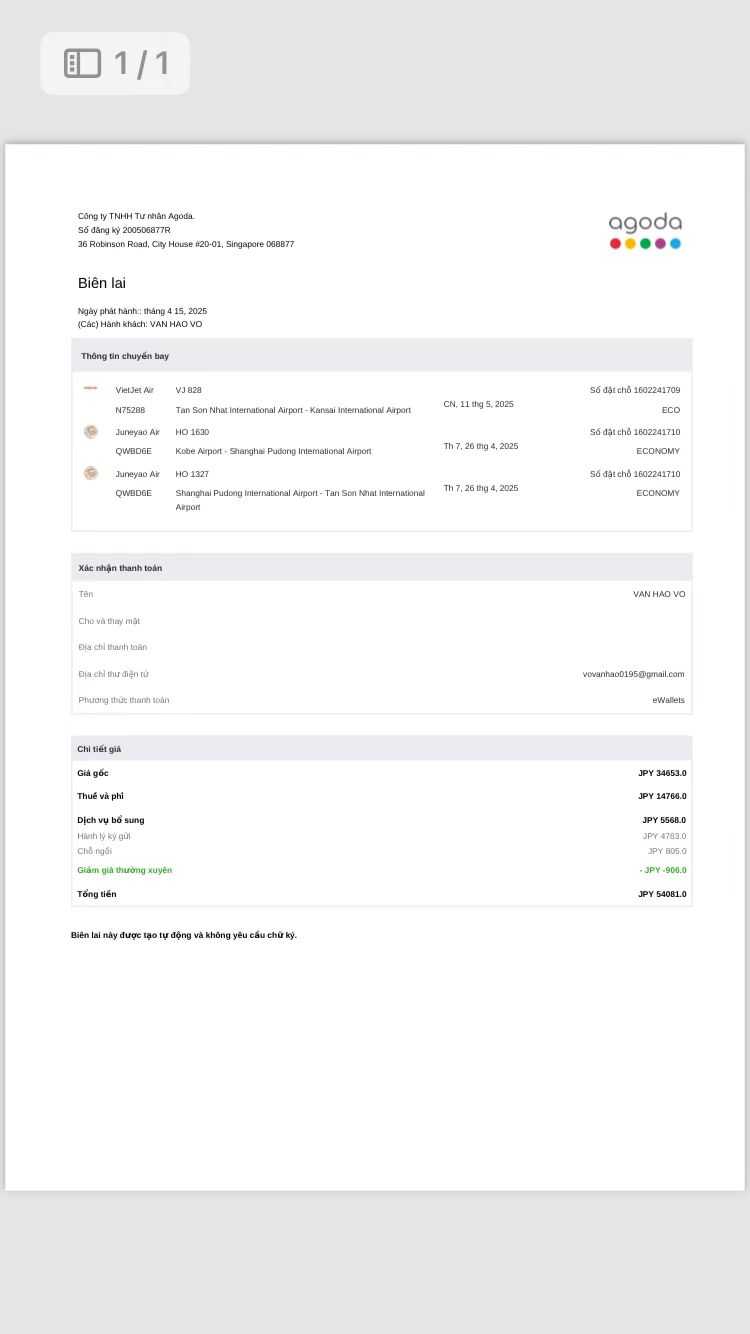
Task: Click the "Thông tin chuyến bay" section header
Action: click(125, 356)
